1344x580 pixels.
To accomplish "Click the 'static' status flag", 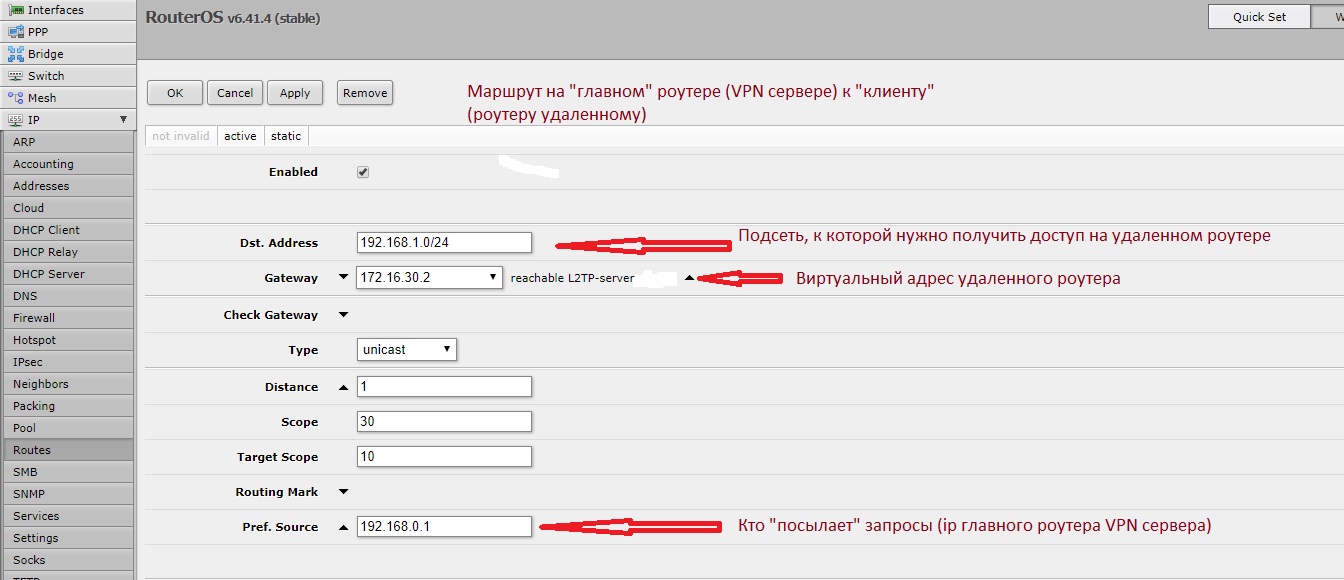I will pos(286,136).
